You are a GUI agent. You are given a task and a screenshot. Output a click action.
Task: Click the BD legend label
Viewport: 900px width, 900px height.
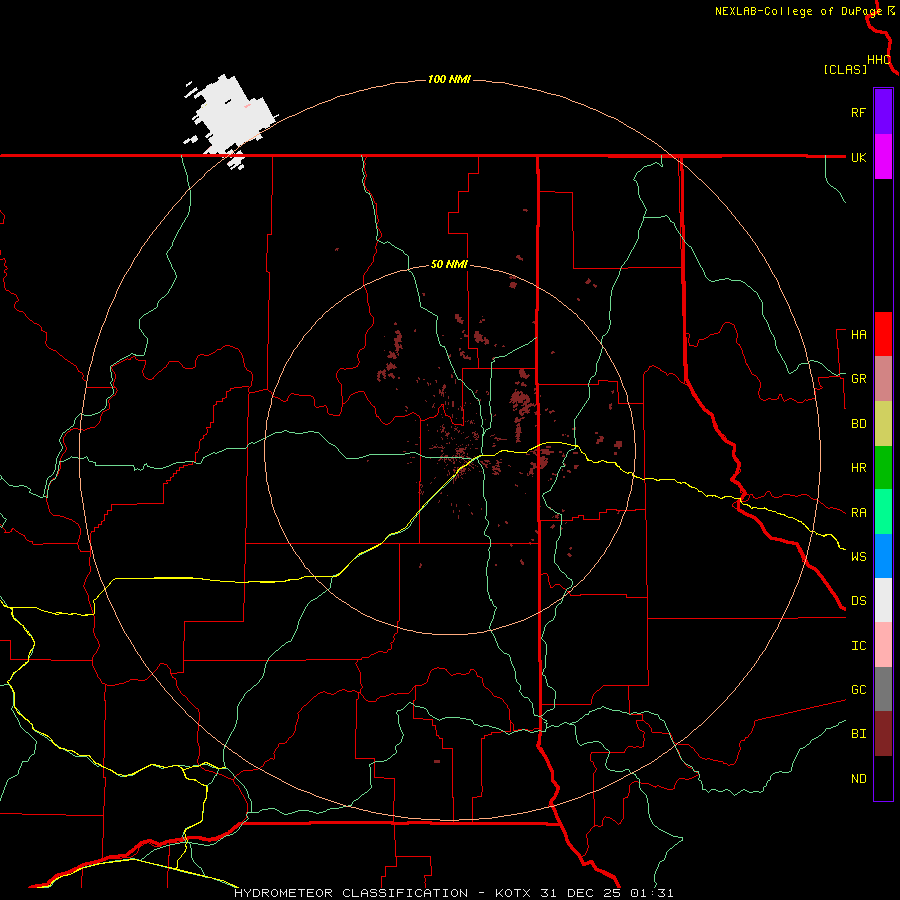tap(858, 424)
